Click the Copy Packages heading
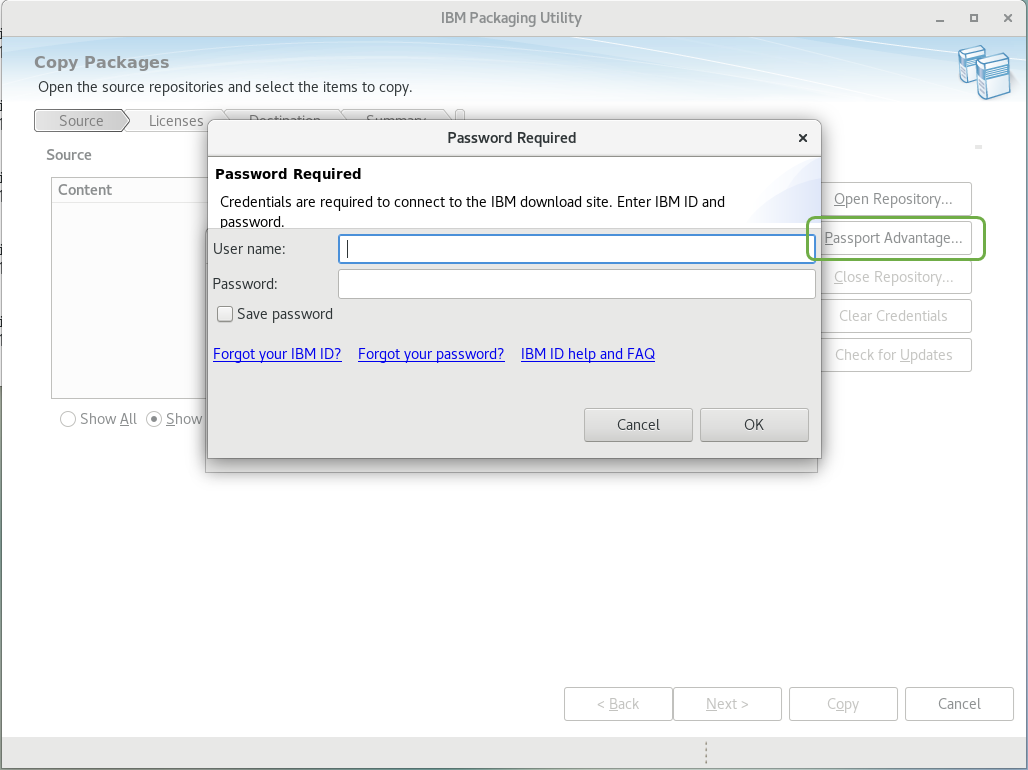 [x=102, y=62]
